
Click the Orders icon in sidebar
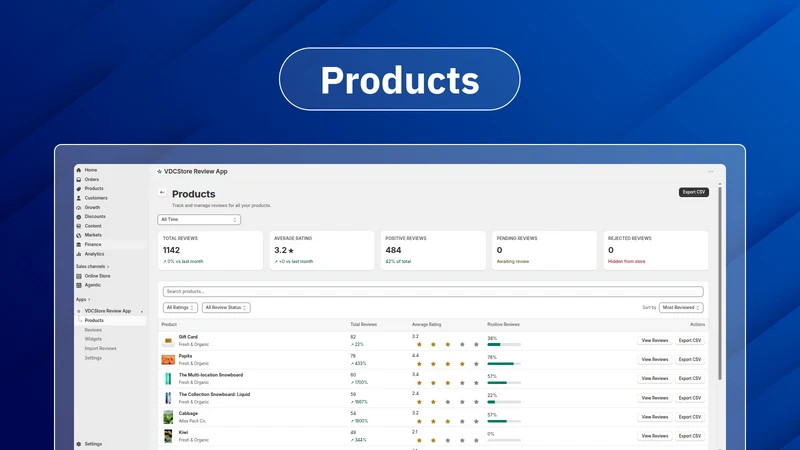[x=79, y=180]
